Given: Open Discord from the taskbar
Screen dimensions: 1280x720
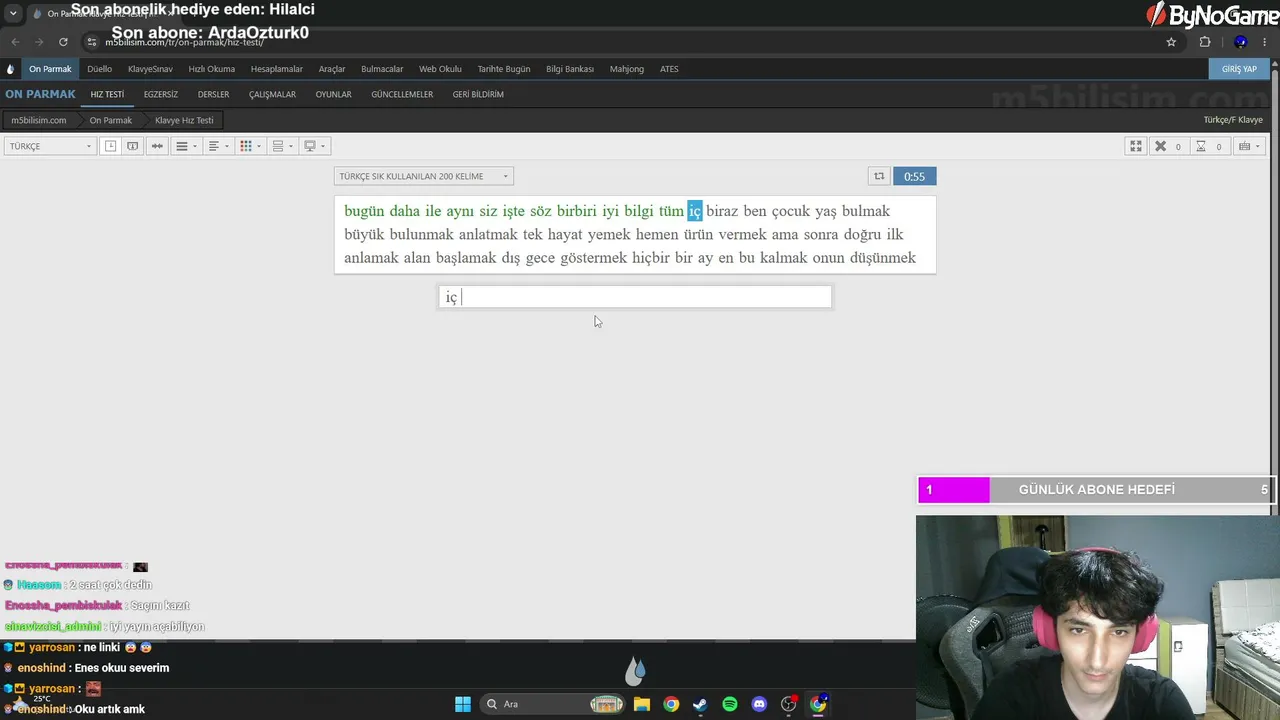Looking at the screenshot, I should click(759, 704).
